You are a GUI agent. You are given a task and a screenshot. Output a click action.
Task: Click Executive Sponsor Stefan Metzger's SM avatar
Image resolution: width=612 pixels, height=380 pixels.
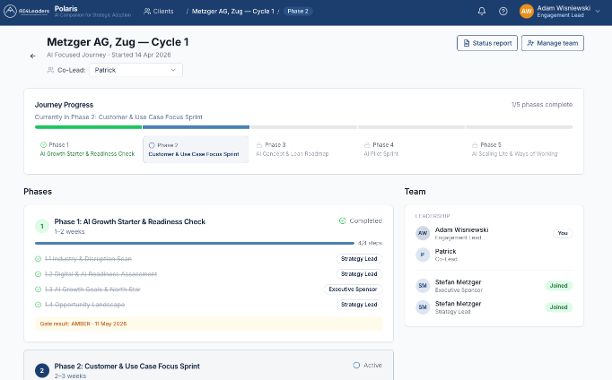click(422, 286)
